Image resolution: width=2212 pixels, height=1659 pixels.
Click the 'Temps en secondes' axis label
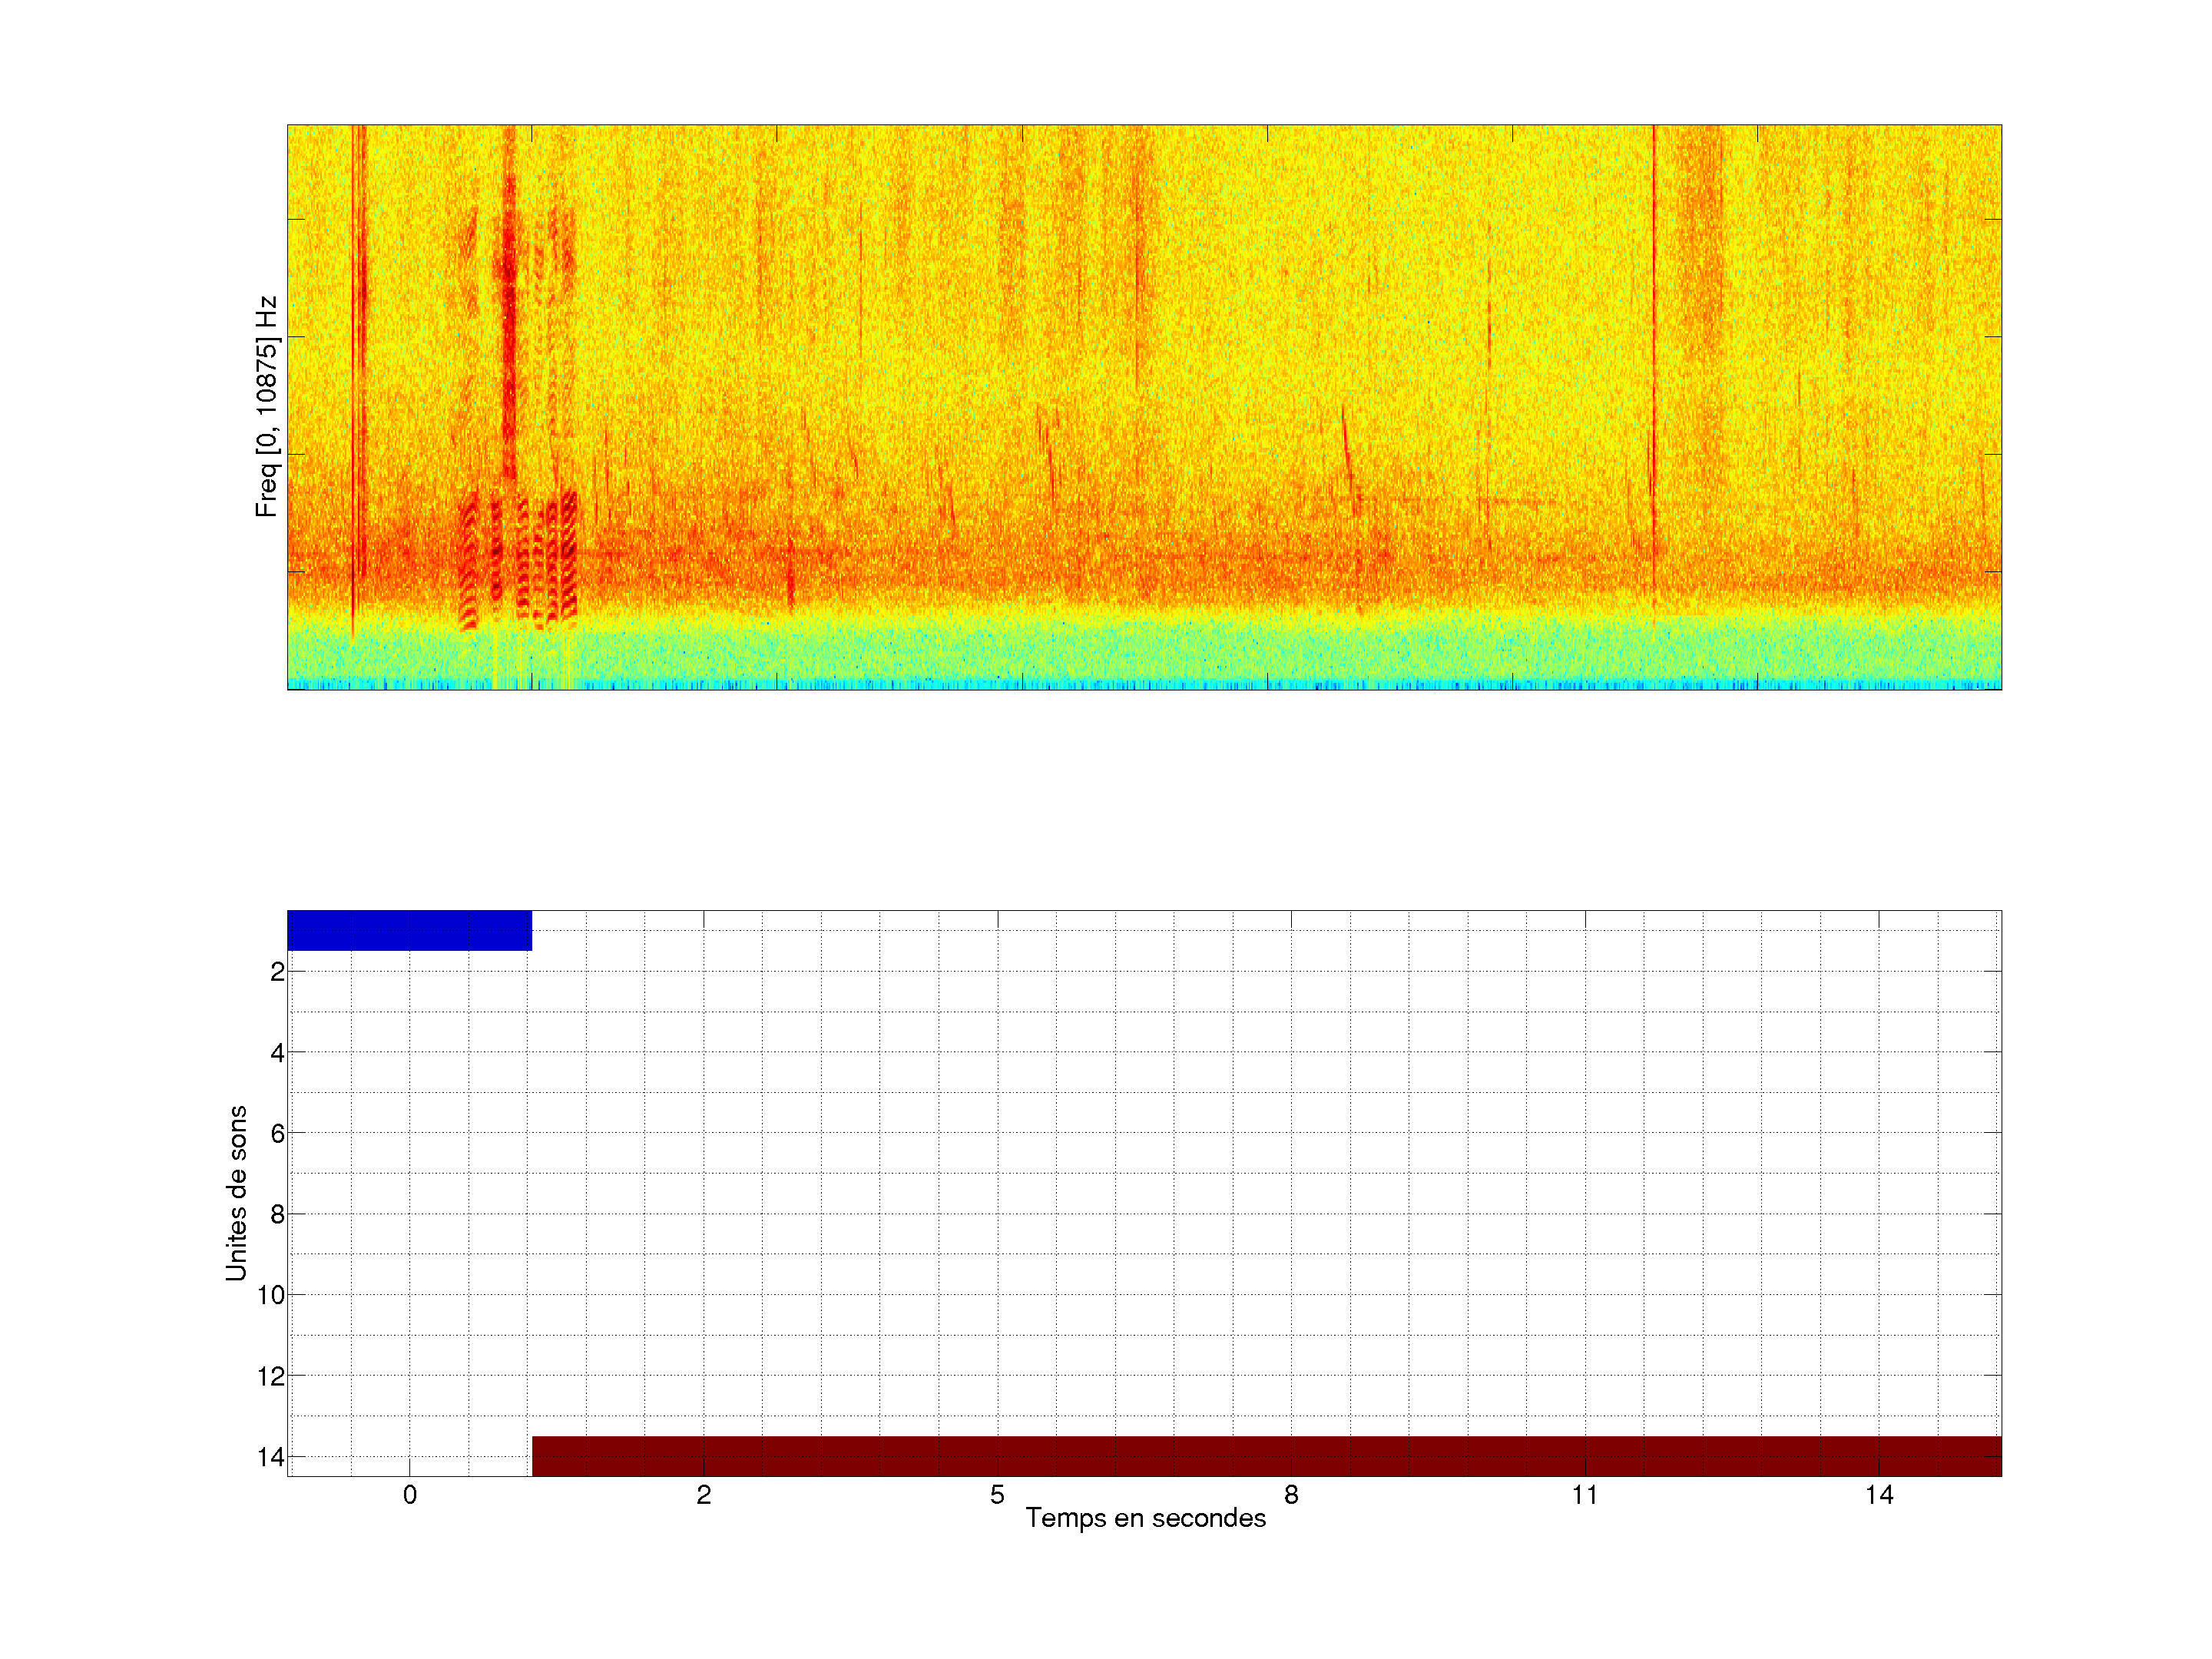pos(1145,1518)
